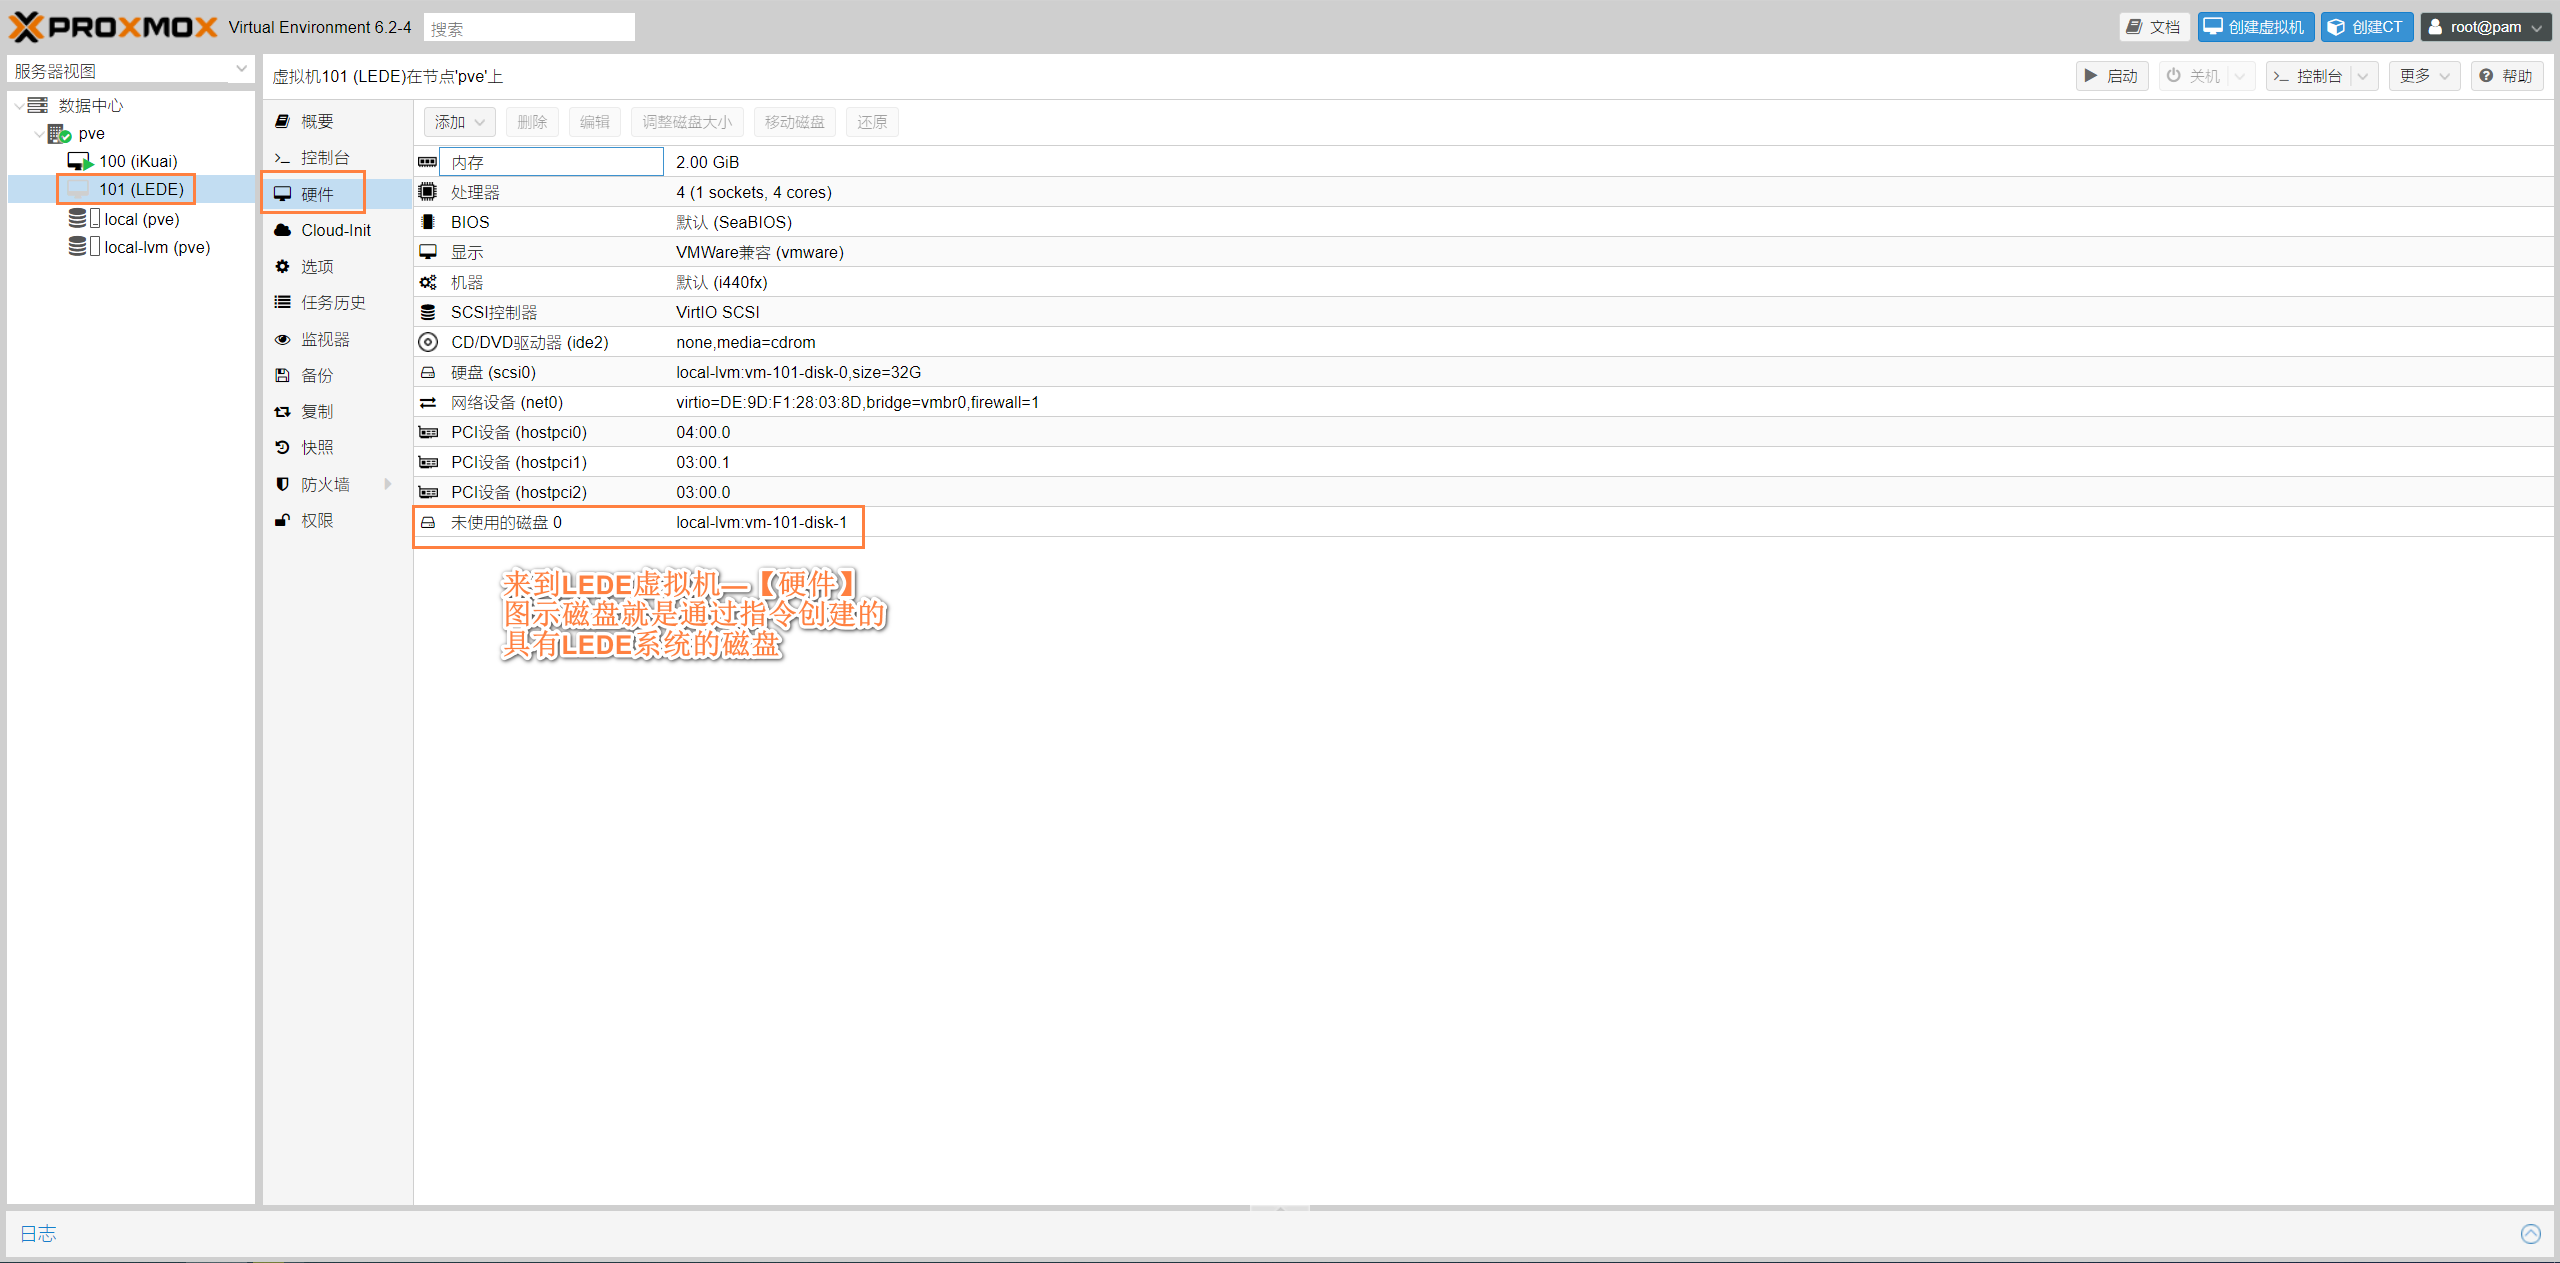
Task: Click the unused disk 0 icon
Action: (428, 522)
